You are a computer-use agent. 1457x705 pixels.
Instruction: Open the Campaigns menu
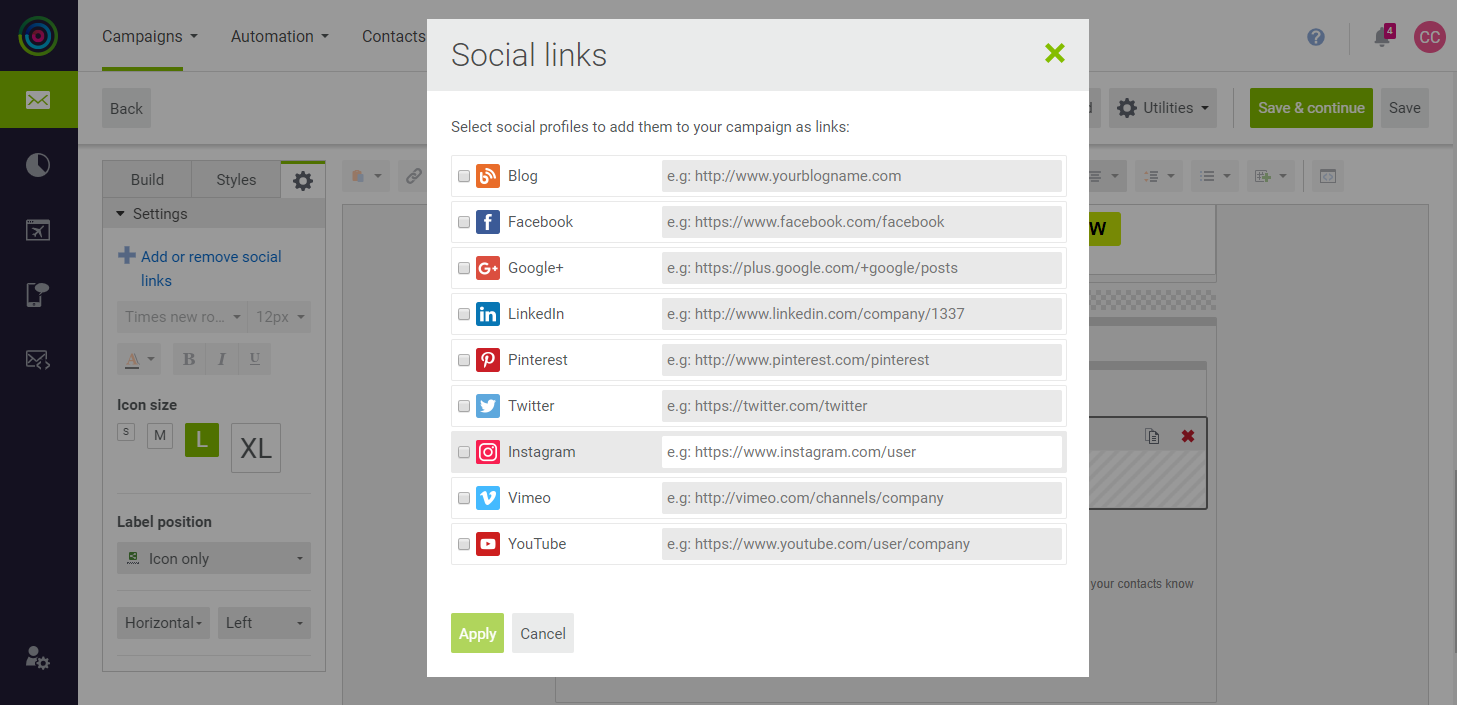[150, 36]
